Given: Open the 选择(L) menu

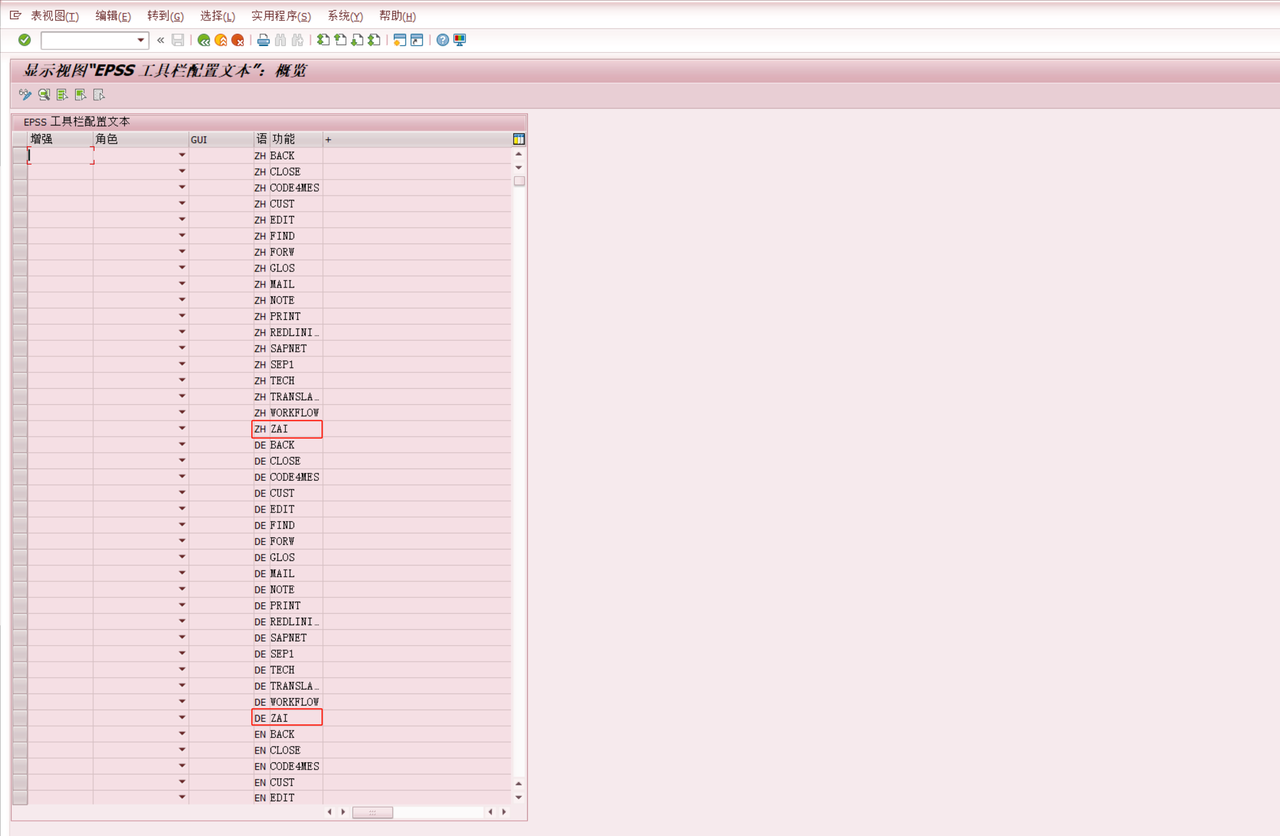Looking at the screenshot, I should click(x=217, y=16).
